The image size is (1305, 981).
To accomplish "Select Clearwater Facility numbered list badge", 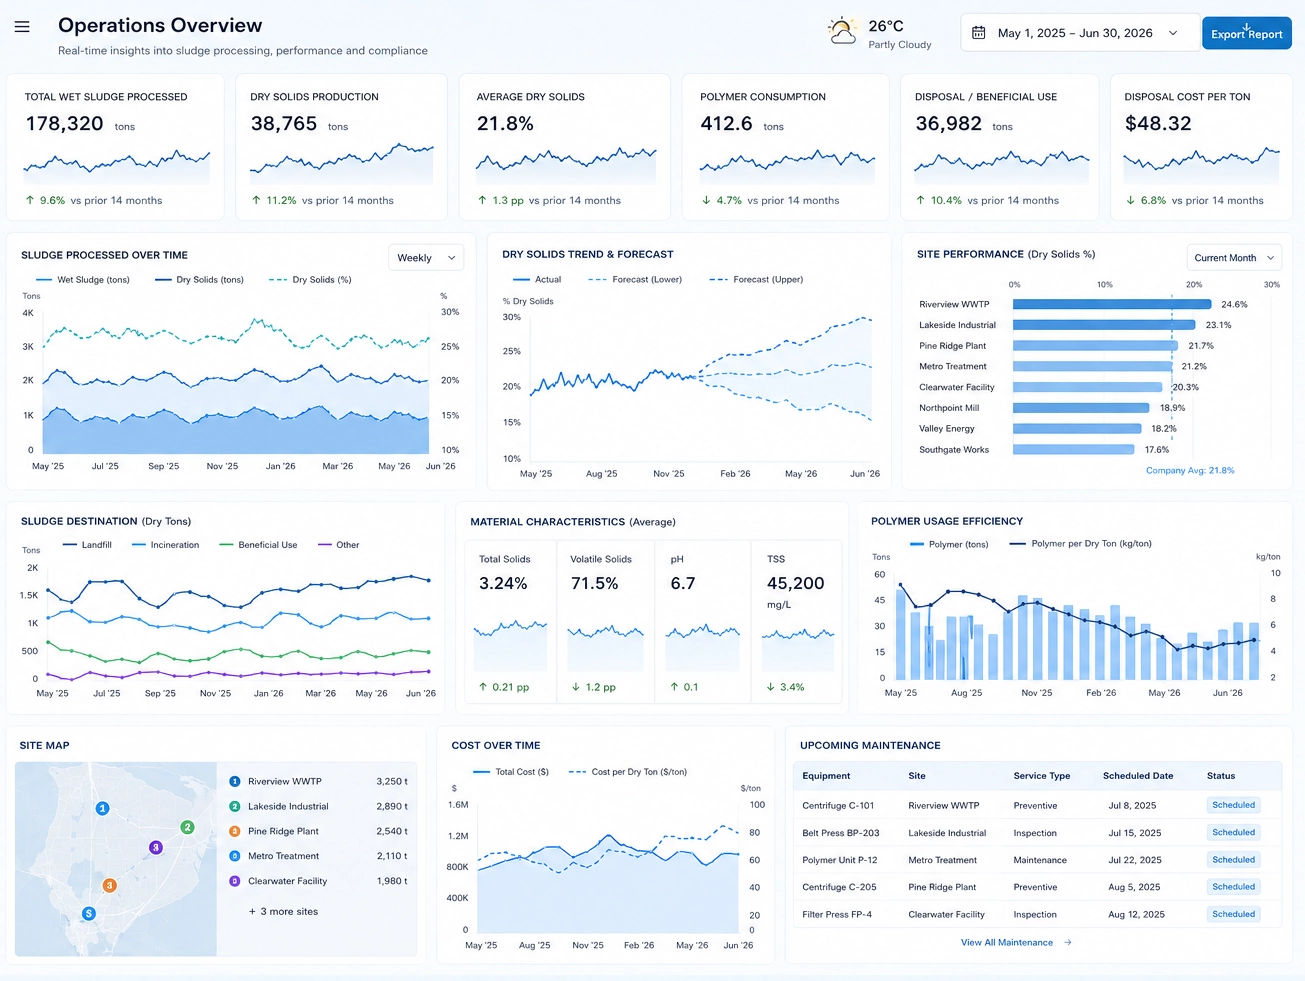I will (x=235, y=881).
